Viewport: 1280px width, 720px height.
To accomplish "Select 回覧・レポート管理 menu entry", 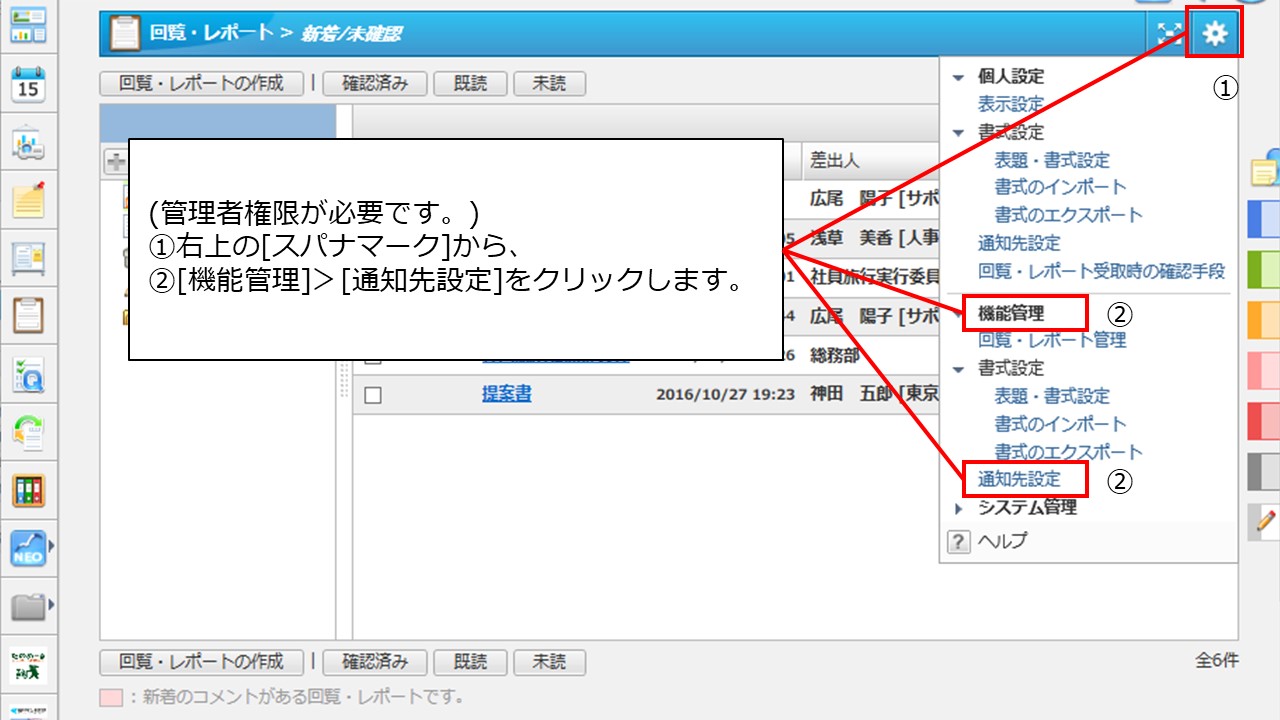I will click(x=1052, y=340).
